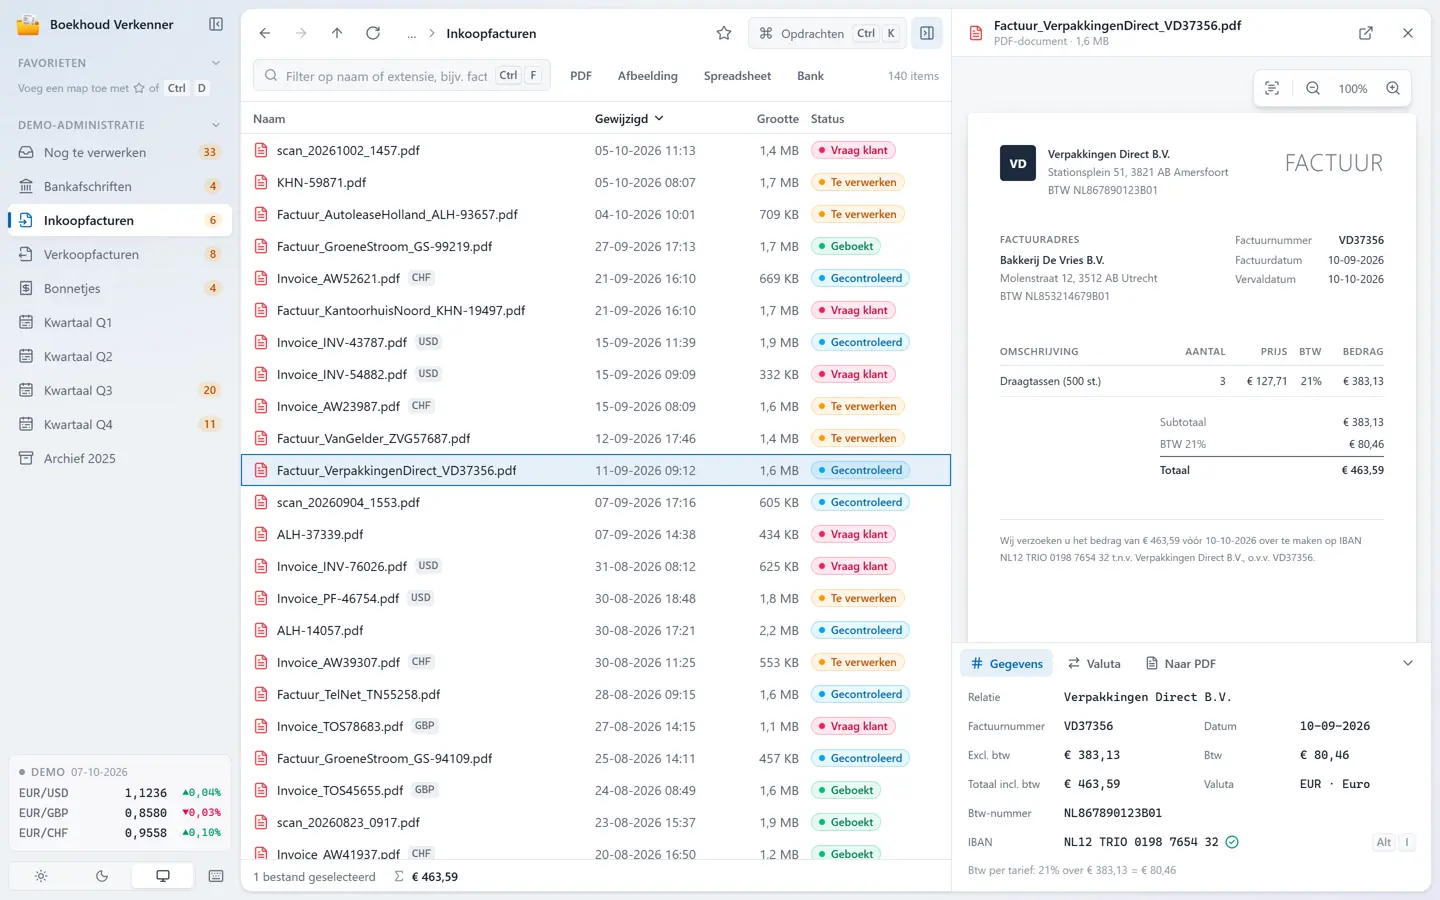Image resolution: width=1440 pixels, height=900 pixels.
Task: Toggle the Afbeelding file type filter
Action: coord(648,76)
